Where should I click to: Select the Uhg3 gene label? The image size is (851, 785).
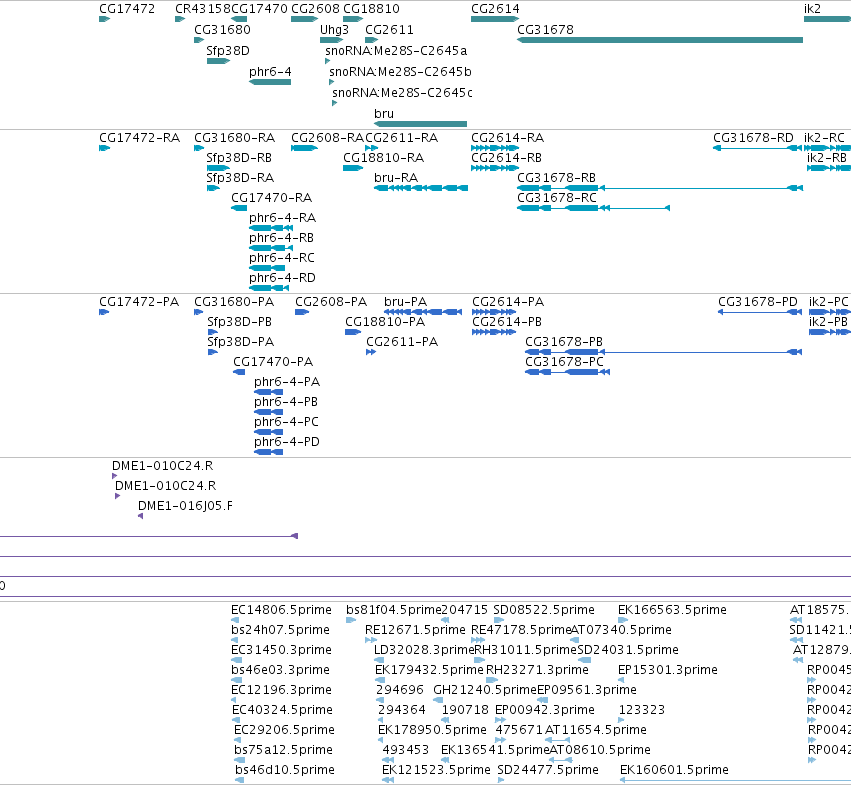(334, 29)
